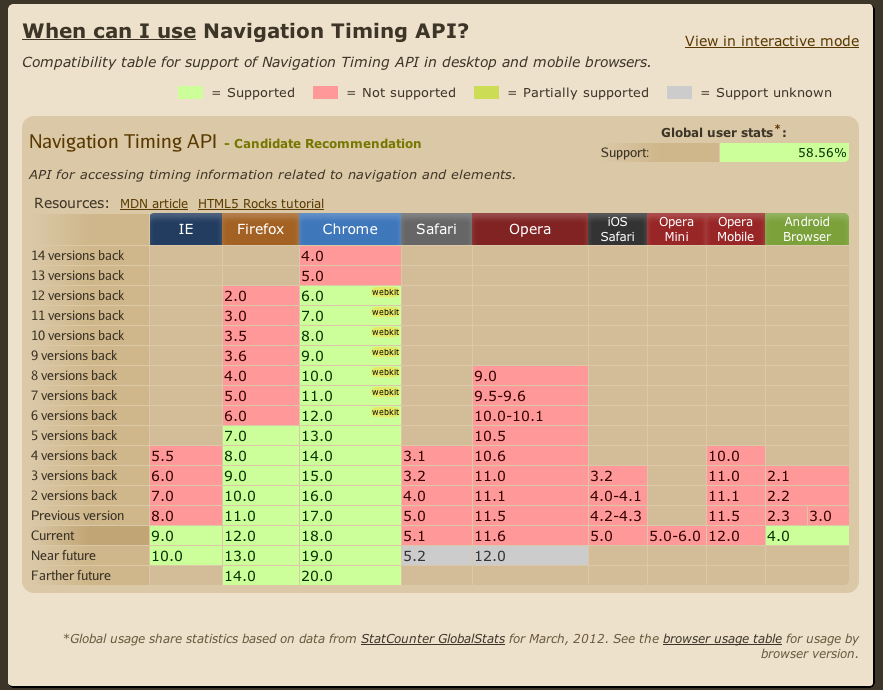Screen dimensions: 883x690
Task: Click the Android Browser 2.1 cell
Action: coord(807,475)
